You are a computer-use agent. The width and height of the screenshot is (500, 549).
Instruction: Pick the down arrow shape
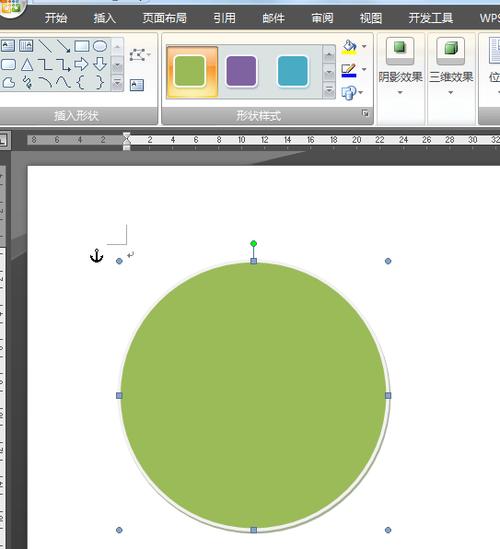pos(100,64)
